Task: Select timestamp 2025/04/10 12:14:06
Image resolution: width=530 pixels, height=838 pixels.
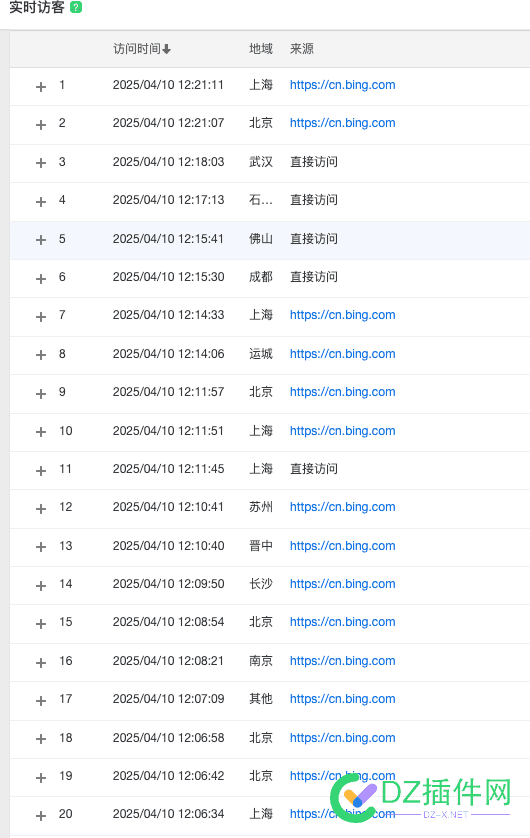Action: click(168, 354)
